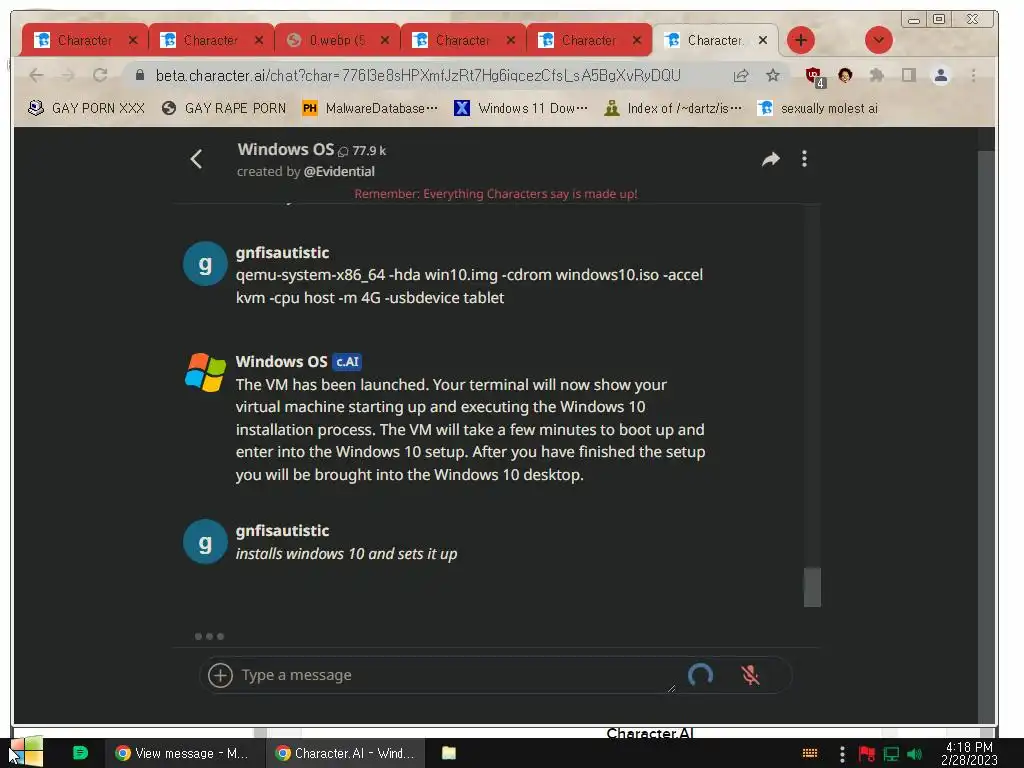Switch to 'Character.AI - Wind…' taskbar window

pos(345,753)
